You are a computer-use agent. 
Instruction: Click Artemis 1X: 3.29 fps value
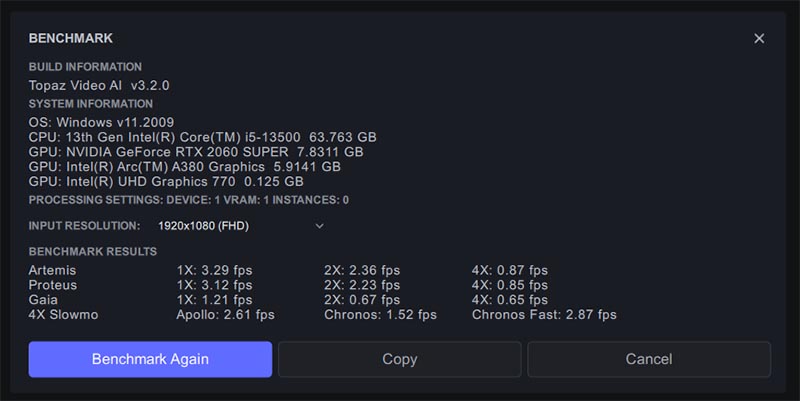pos(214,270)
